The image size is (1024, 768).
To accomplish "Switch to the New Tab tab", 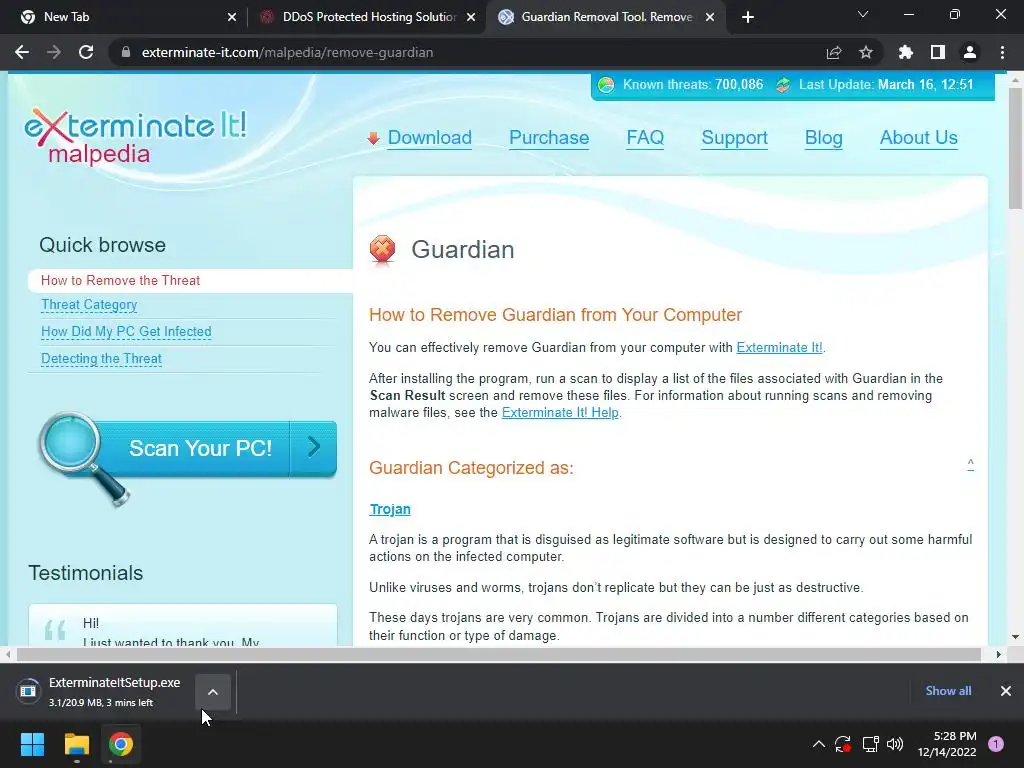I will tap(124, 17).
